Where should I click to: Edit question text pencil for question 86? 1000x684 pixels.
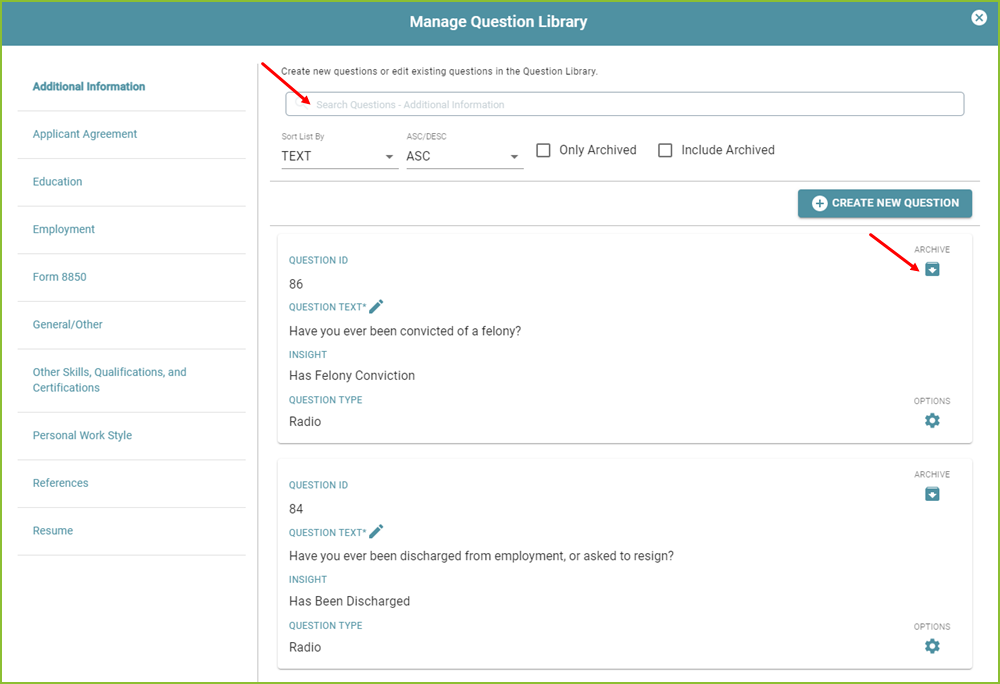376,307
